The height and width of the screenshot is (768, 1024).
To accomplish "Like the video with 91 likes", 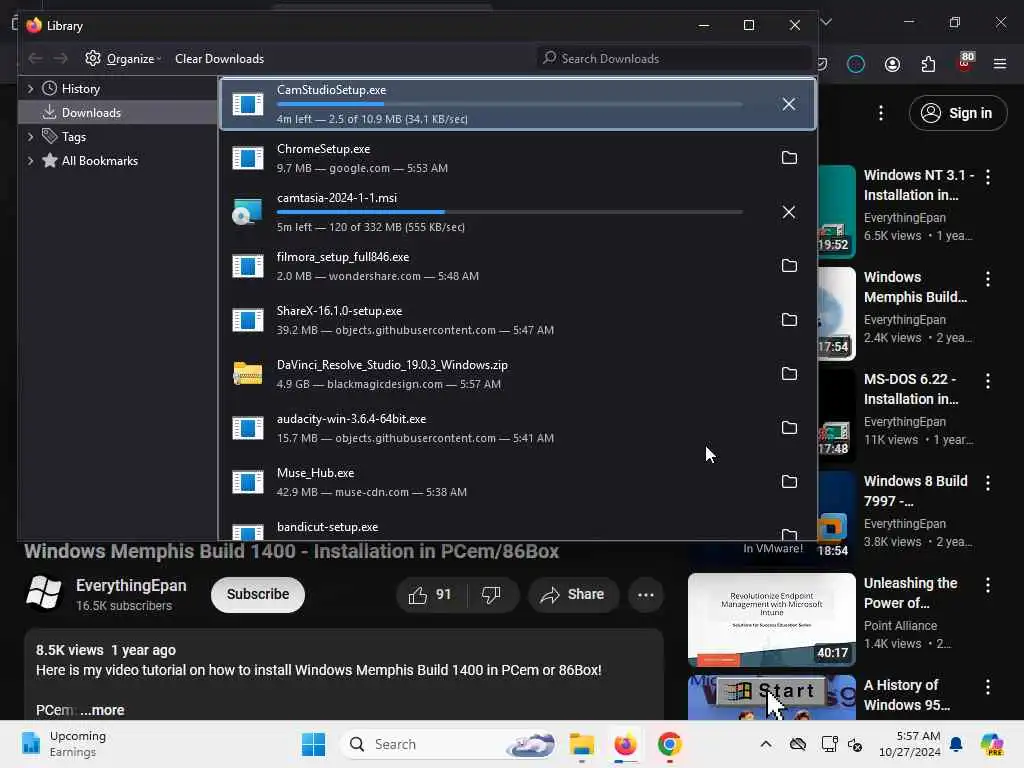I will (x=430, y=594).
